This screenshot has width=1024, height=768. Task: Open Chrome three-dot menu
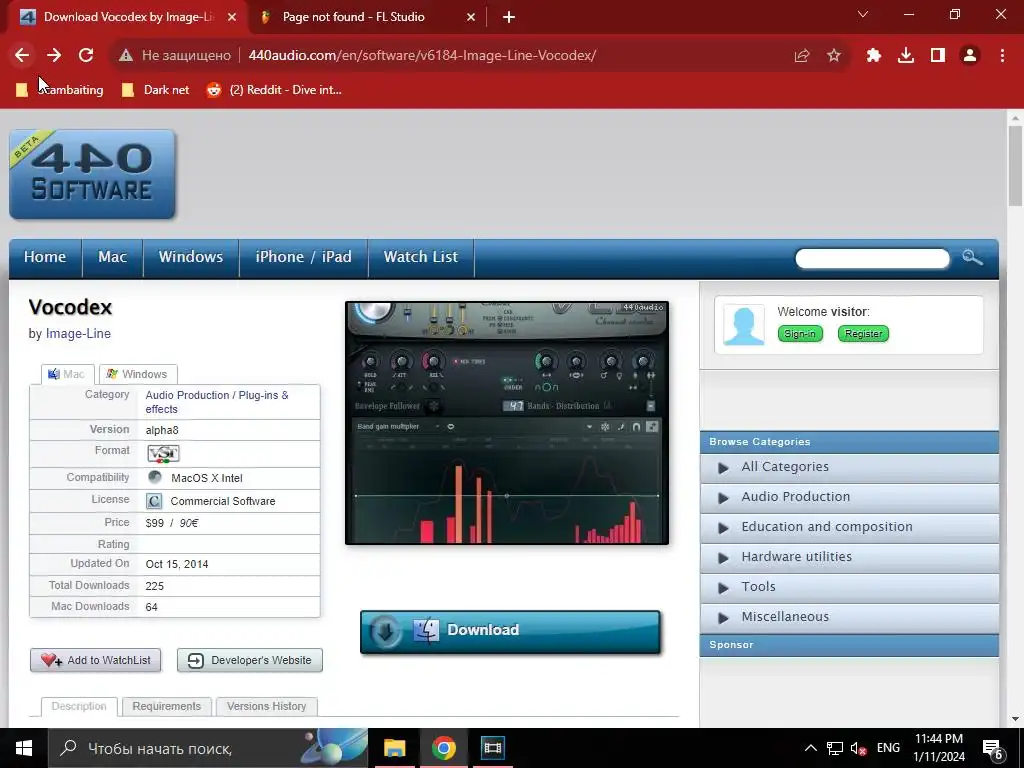1002,56
